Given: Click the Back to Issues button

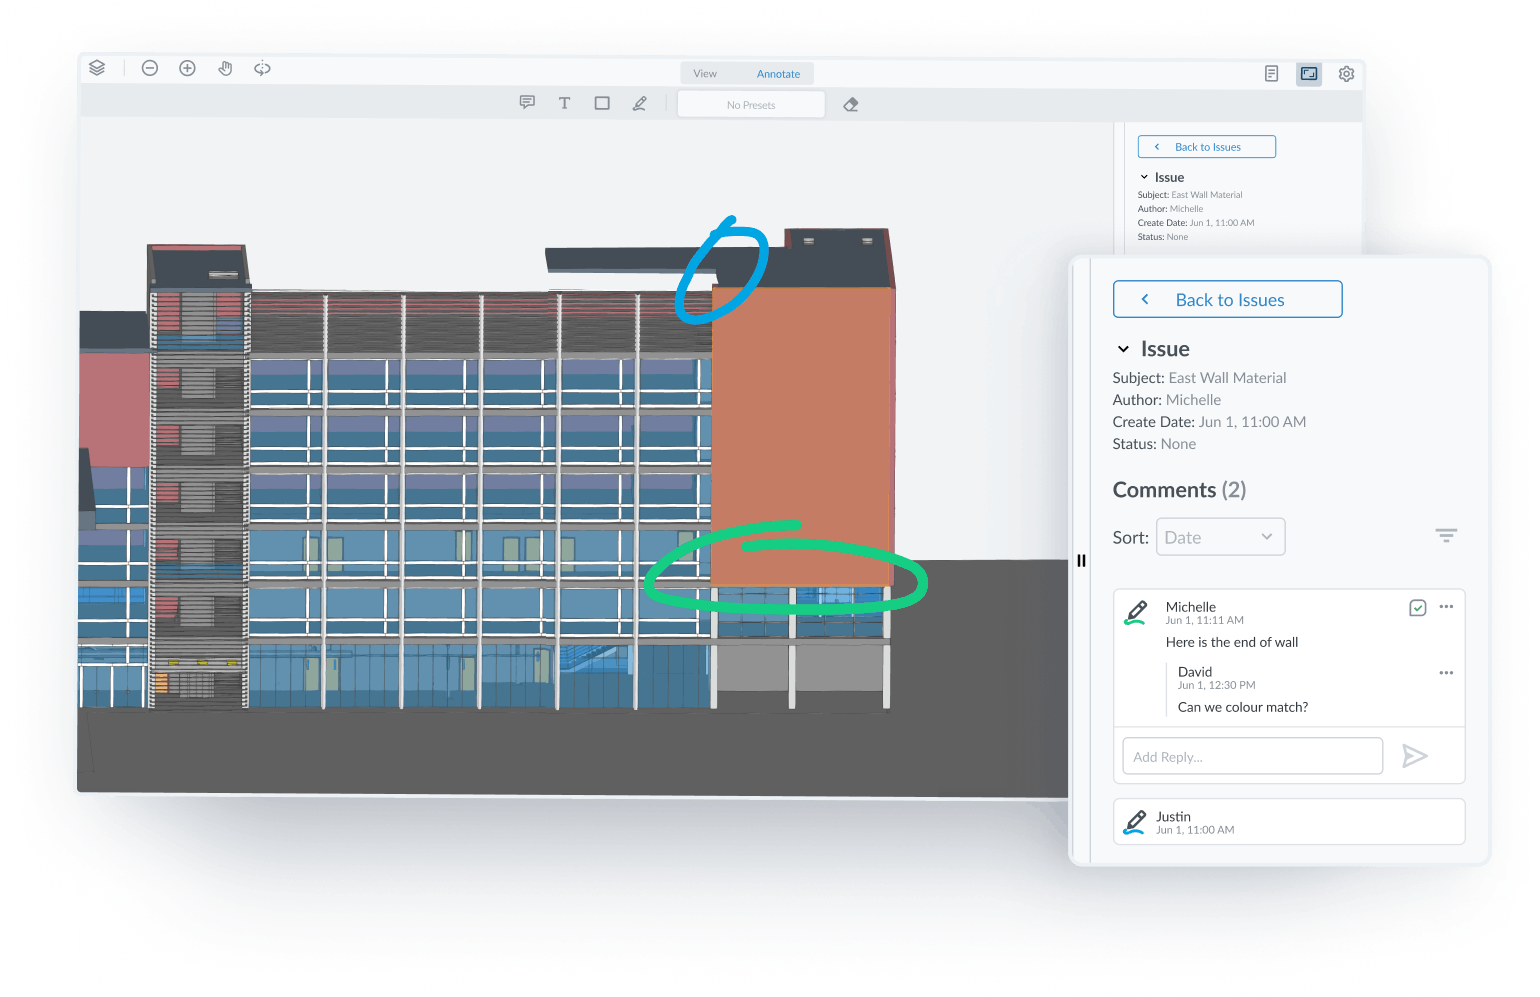Looking at the screenshot, I should (1227, 299).
